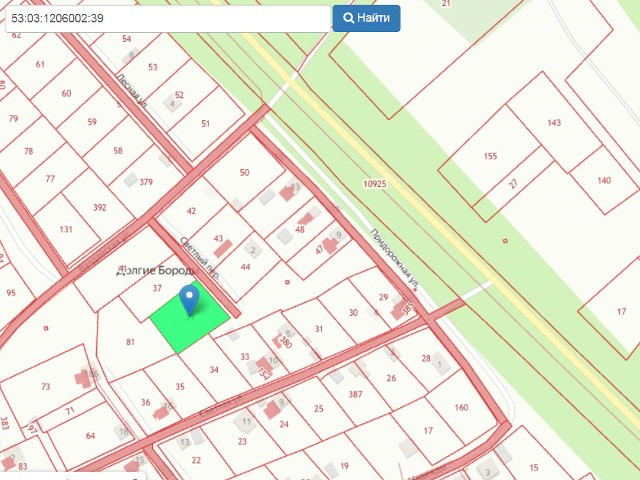Click parcel labeled 155

pyautogui.click(x=490, y=156)
